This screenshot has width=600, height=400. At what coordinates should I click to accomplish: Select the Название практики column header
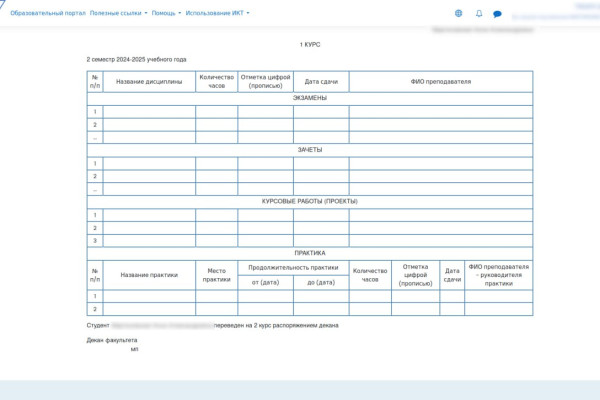tap(149, 275)
